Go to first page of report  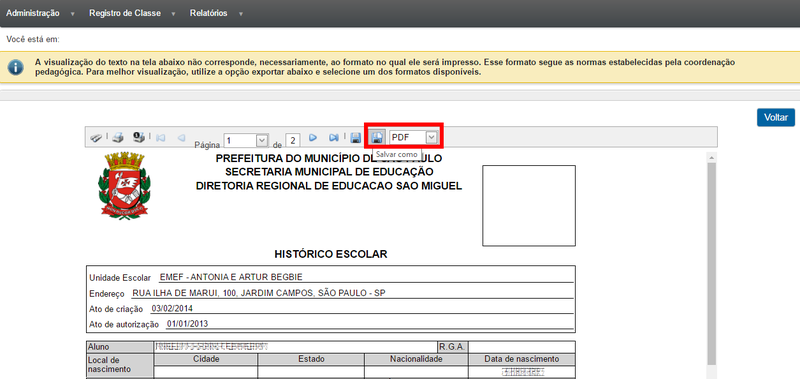pyautogui.click(x=161, y=138)
